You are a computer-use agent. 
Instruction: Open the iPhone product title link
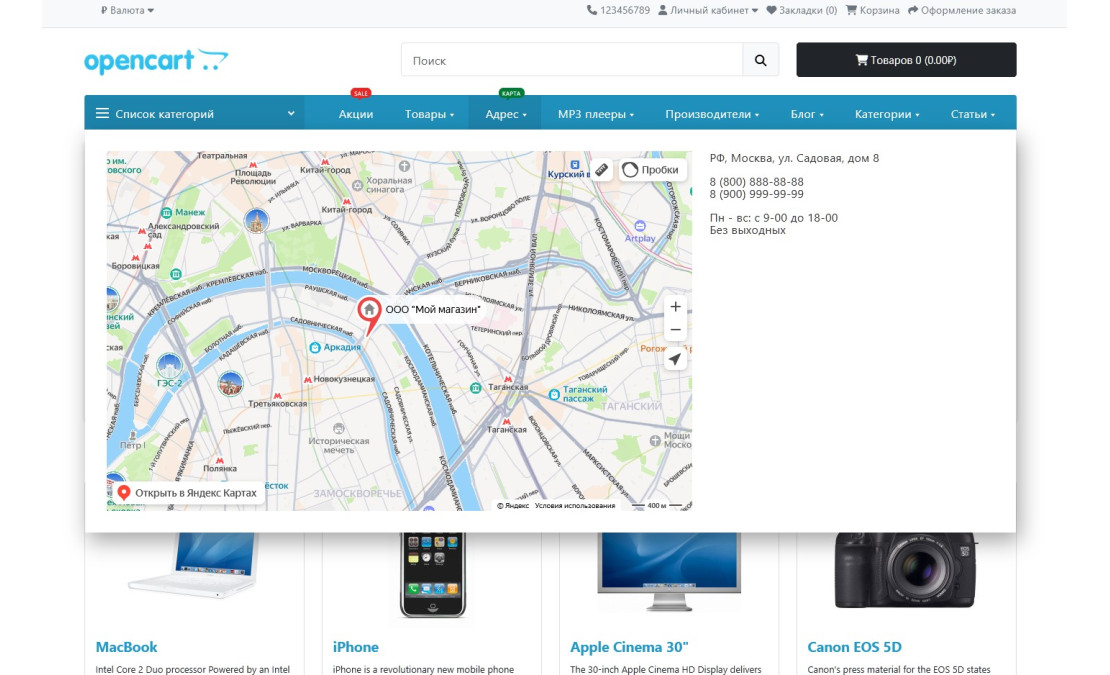click(x=355, y=647)
